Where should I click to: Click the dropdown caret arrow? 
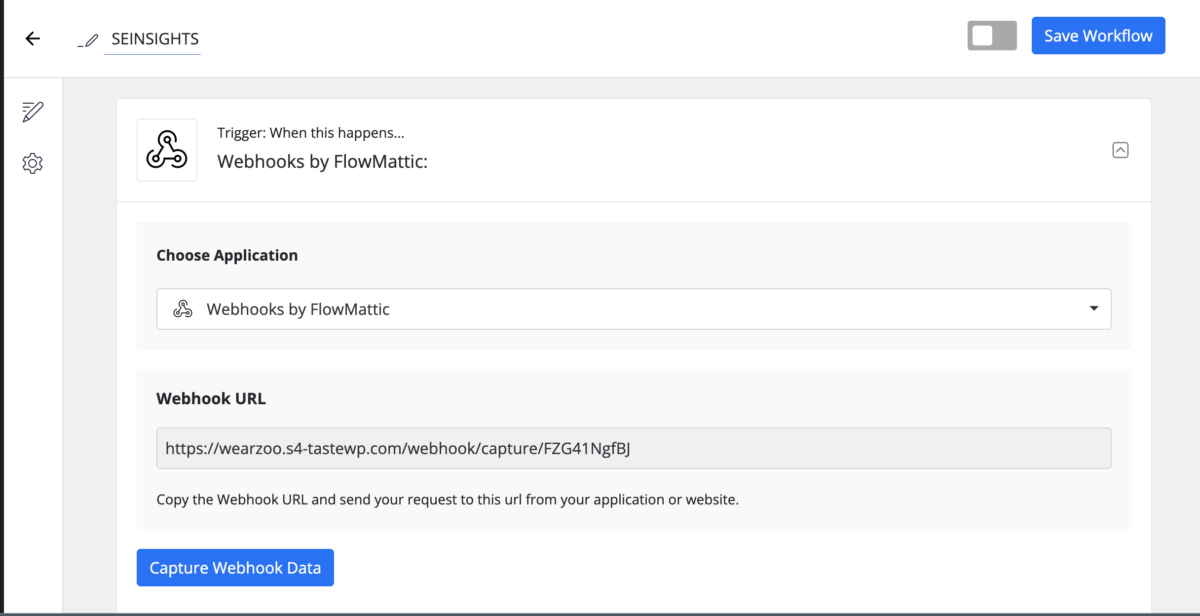pos(1093,309)
